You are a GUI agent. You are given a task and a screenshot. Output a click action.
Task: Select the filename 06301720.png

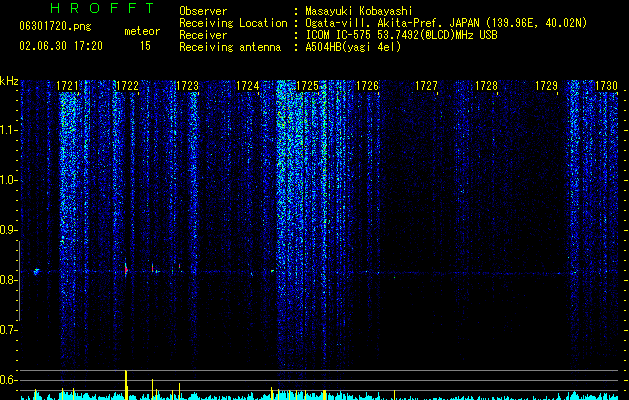click(x=55, y=27)
